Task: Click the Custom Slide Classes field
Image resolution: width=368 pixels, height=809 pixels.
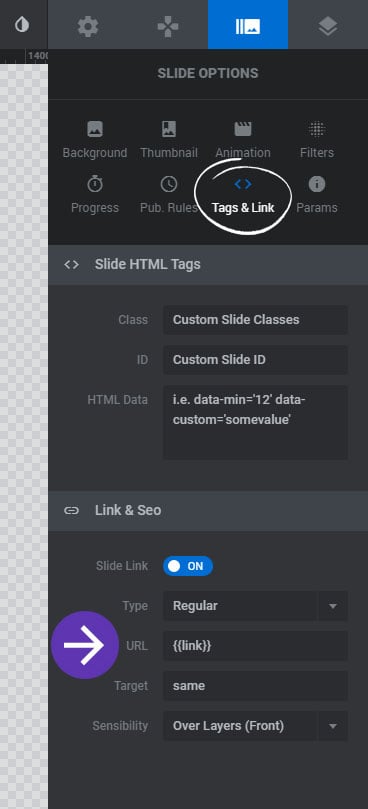Action: [255, 320]
